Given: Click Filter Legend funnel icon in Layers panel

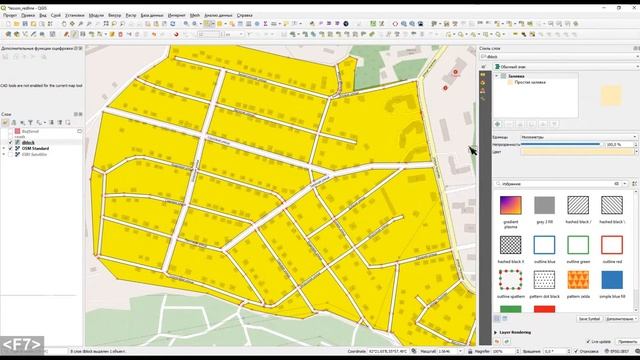Looking at the screenshot, I should point(30,122).
